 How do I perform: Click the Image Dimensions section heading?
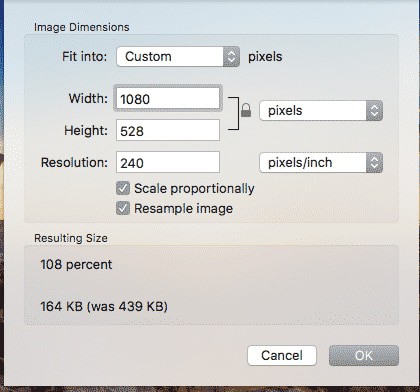tap(82, 27)
